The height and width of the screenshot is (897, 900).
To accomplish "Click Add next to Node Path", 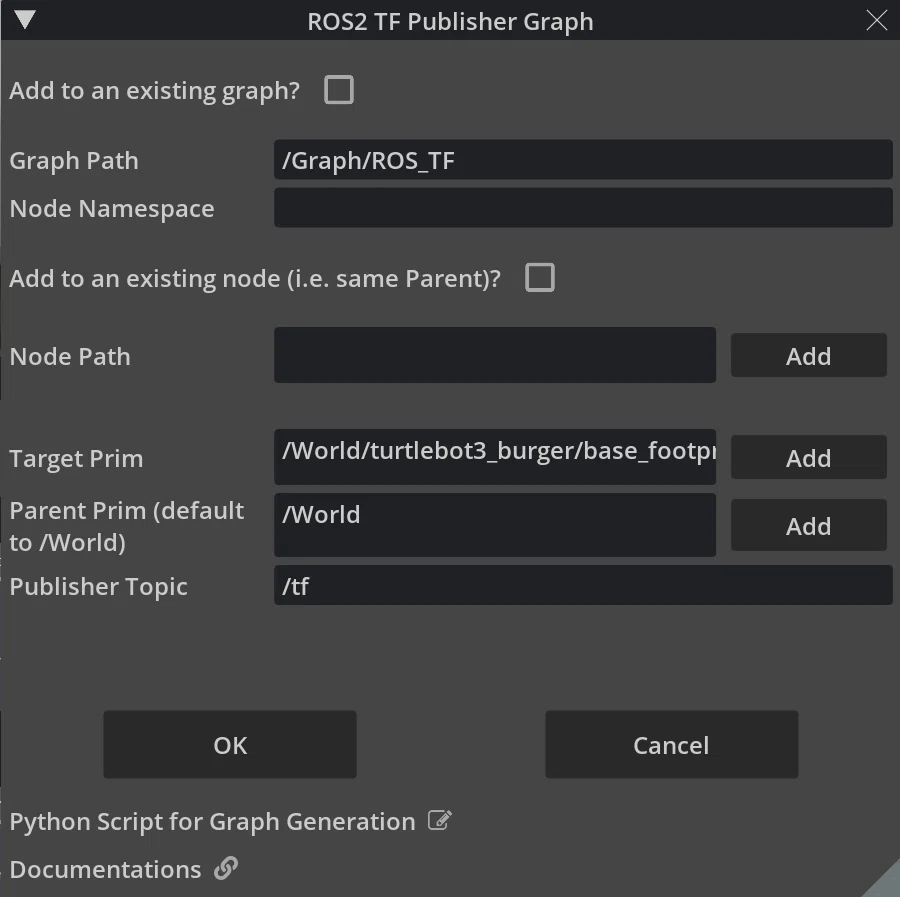I will 808,355.
